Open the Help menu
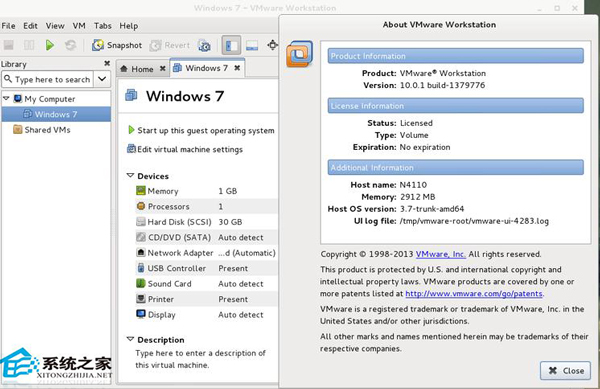This screenshot has height=389, width=600. tap(129, 26)
